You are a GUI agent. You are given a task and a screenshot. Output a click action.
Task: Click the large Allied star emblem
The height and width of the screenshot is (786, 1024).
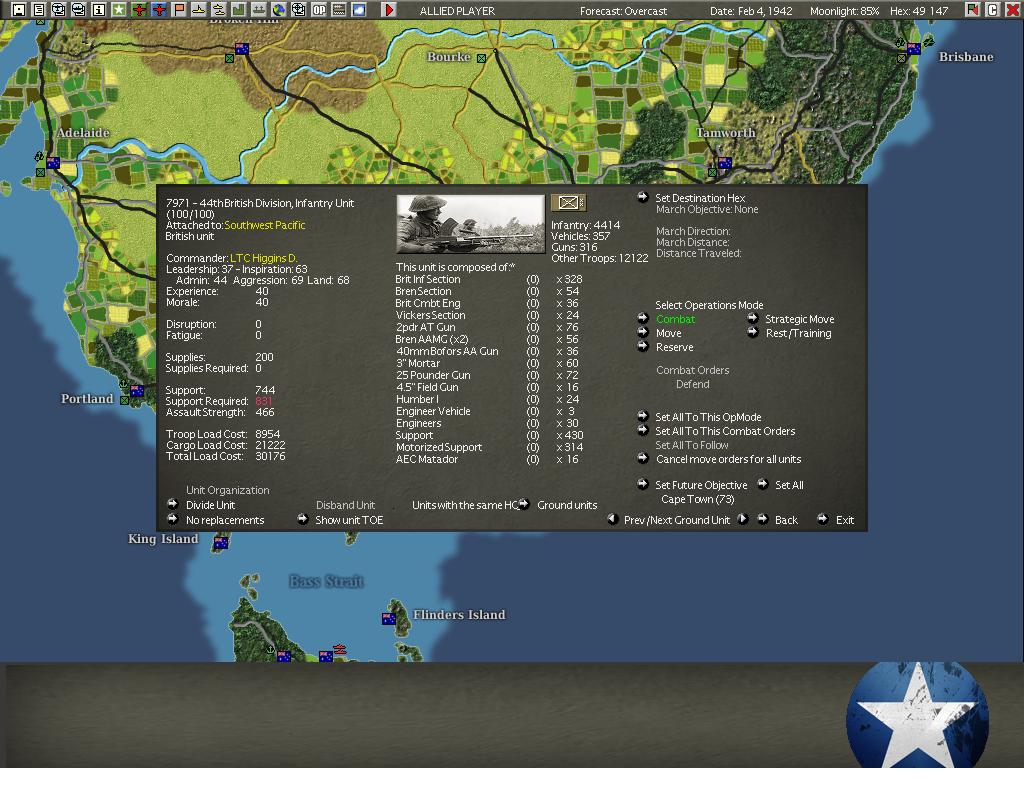(x=917, y=717)
